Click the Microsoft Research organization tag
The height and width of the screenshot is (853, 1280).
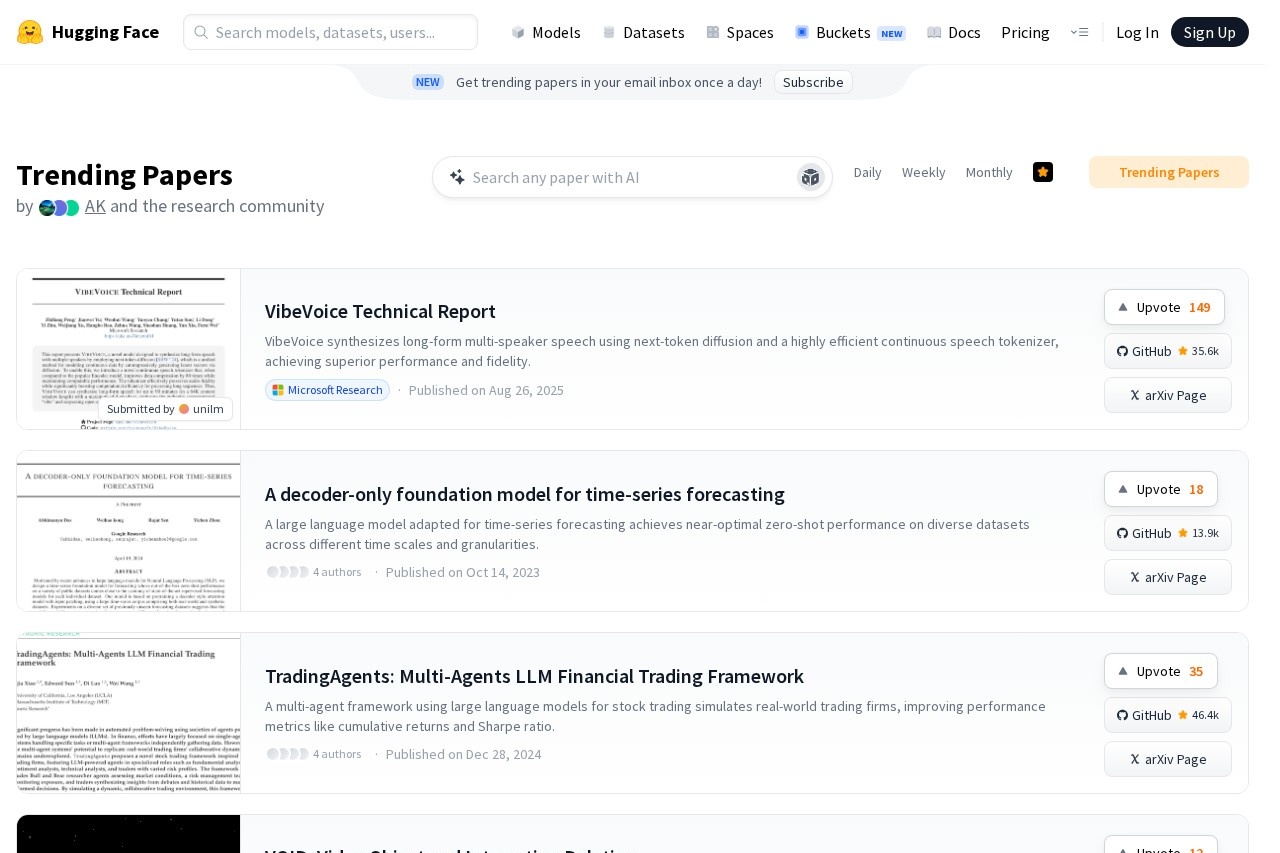pos(327,390)
